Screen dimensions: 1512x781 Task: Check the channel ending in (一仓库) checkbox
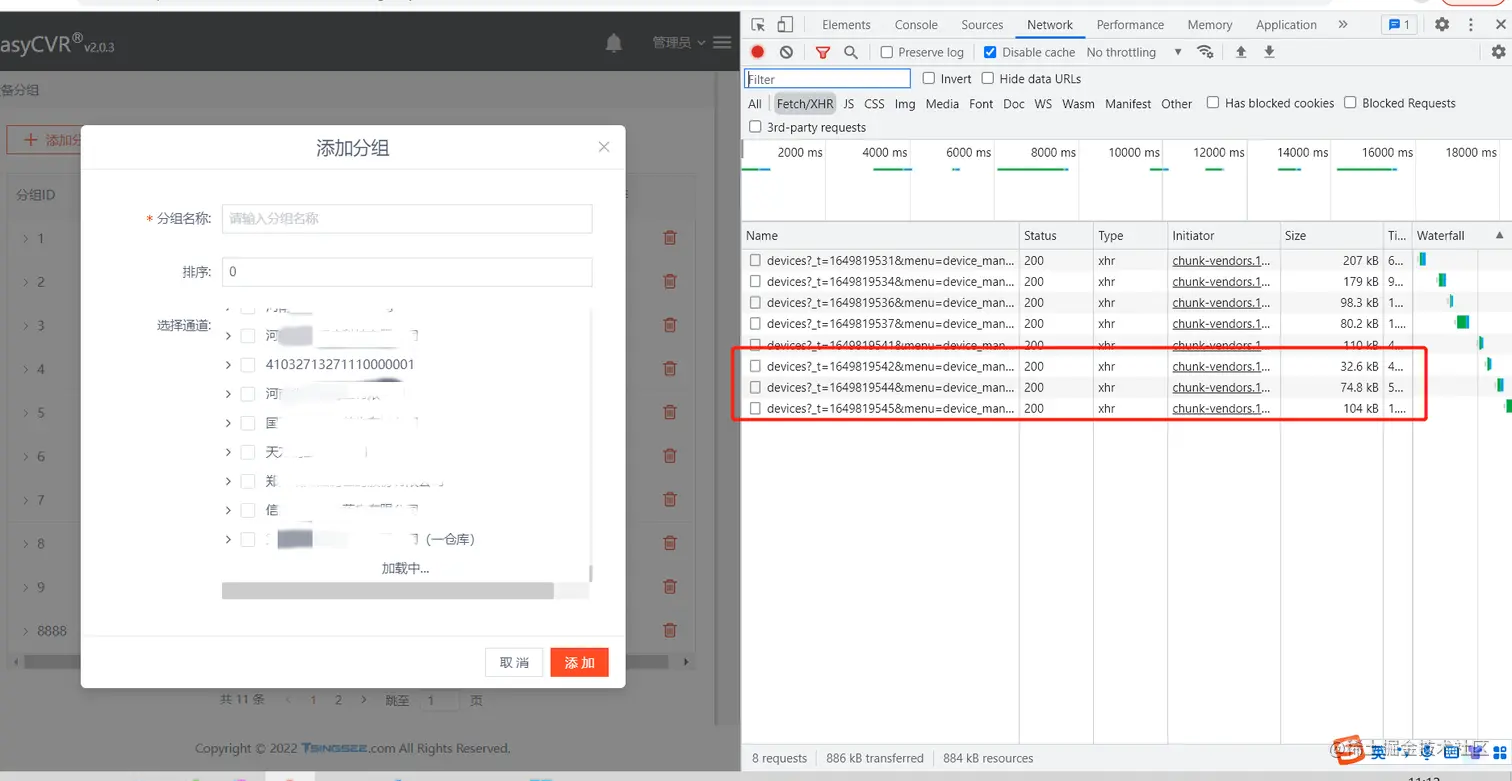pos(248,540)
